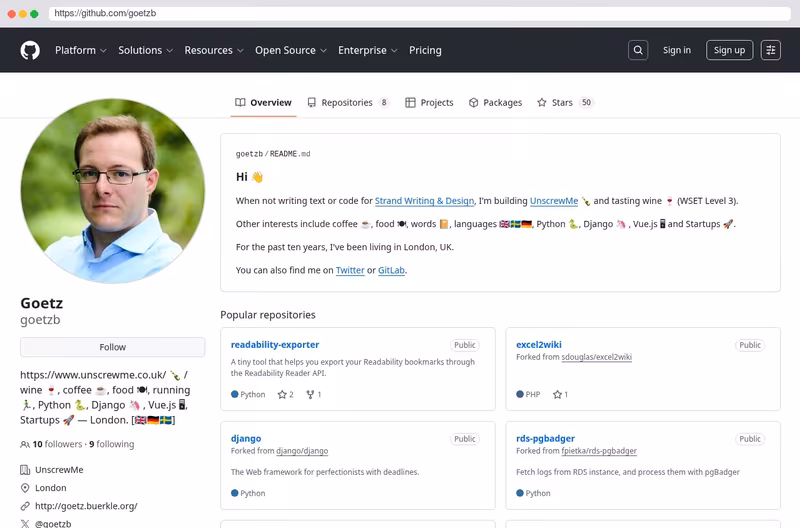Click the location pin icon beside London
This screenshot has height=528, width=800.
pyautogui.click(x=24, y=488)
